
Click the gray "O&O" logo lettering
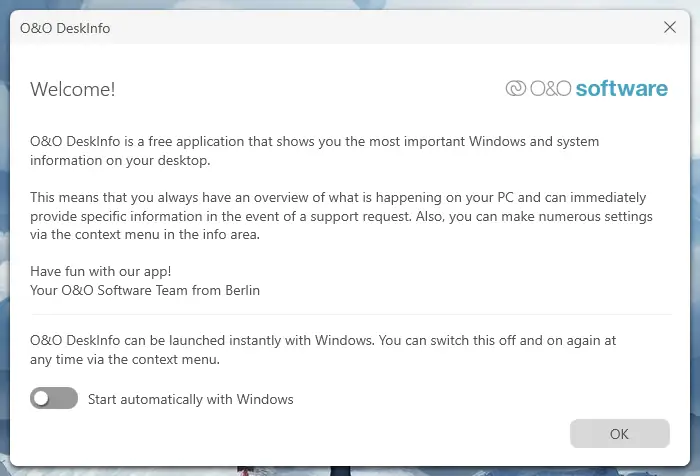click(x=550, y=89)
